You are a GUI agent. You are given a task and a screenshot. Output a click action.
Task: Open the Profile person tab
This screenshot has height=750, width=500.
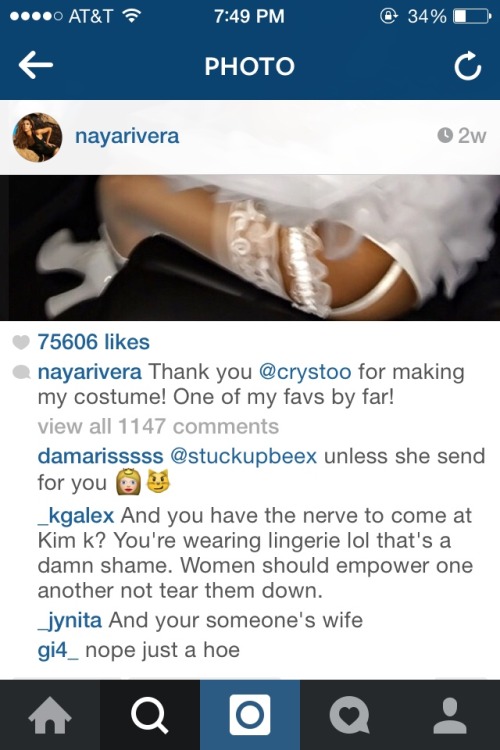tap(450, 715)
